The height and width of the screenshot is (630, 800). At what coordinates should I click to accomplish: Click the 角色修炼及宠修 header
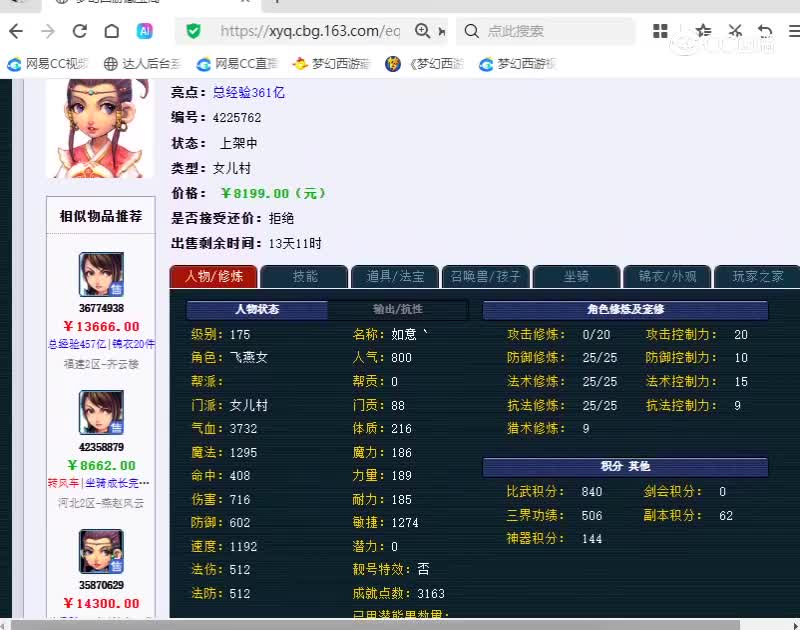coord(626,310)
